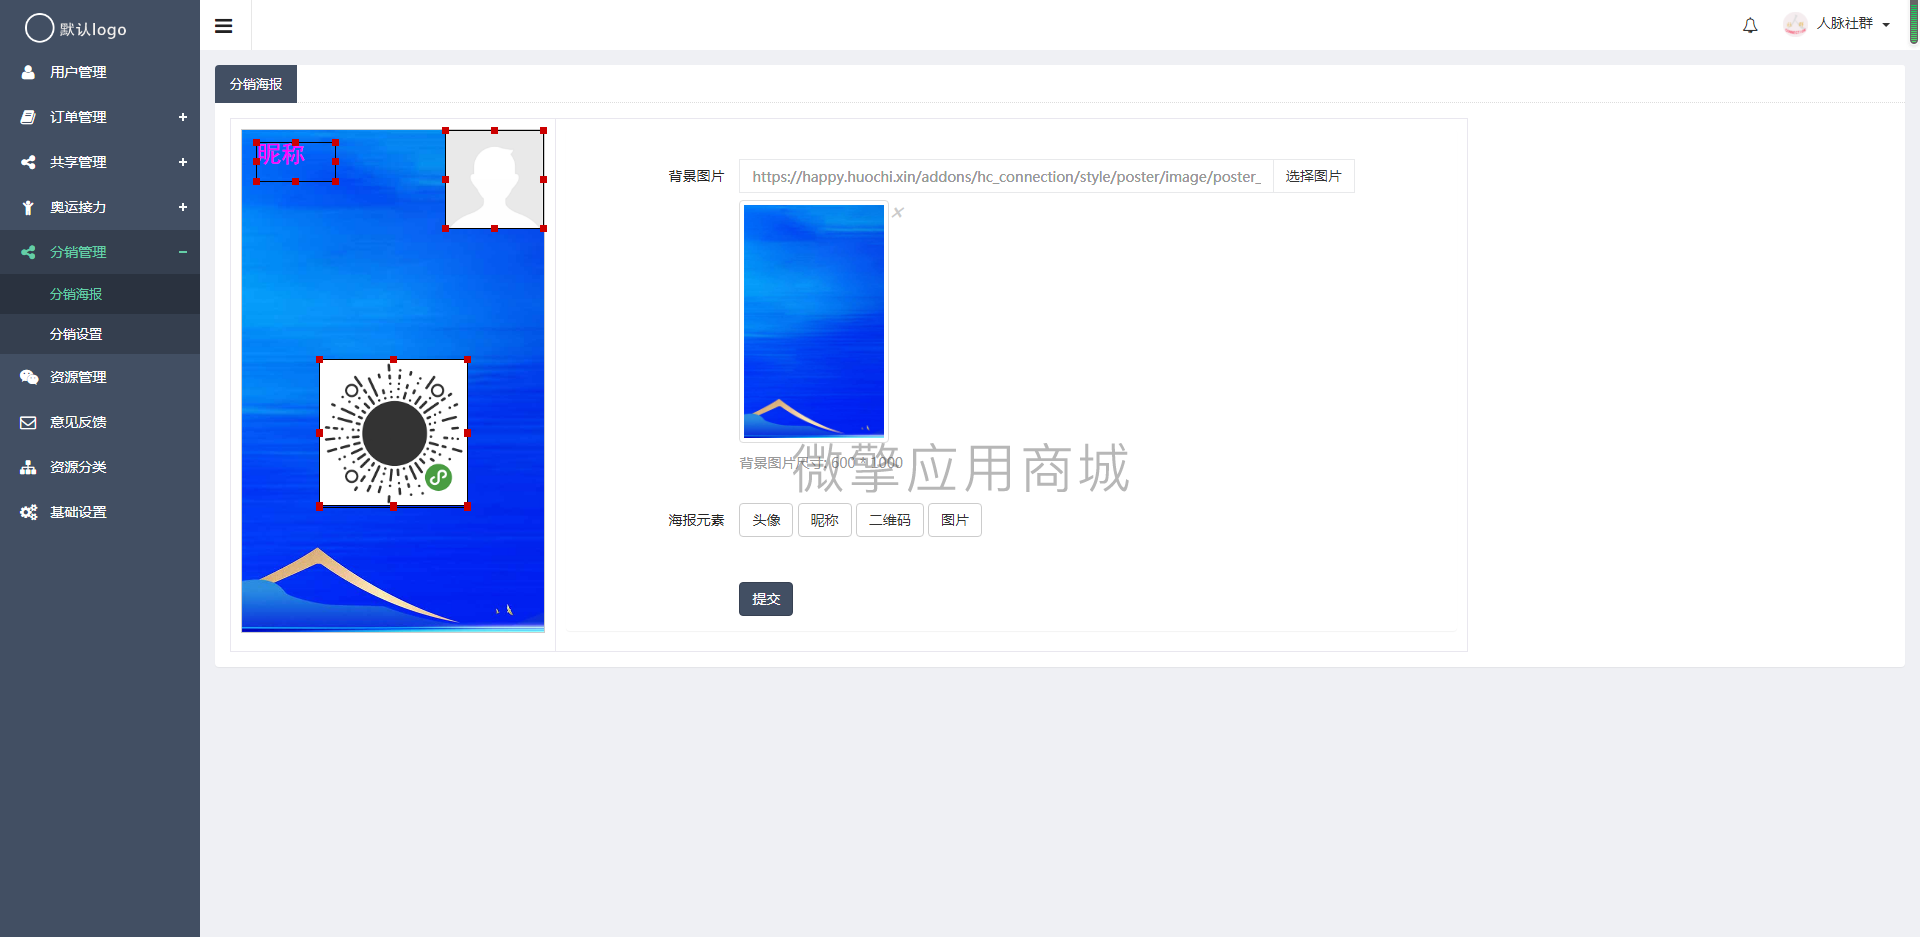Add 头像 poster element
The image size is (1920, 937).
(x=766, y=520)
